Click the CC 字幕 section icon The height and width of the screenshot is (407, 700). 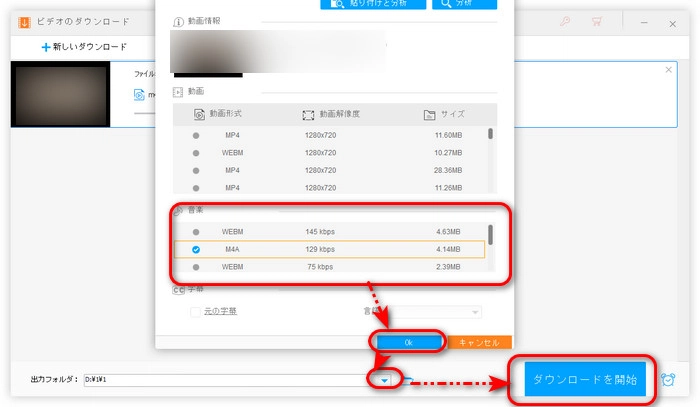tap(178, 290)
